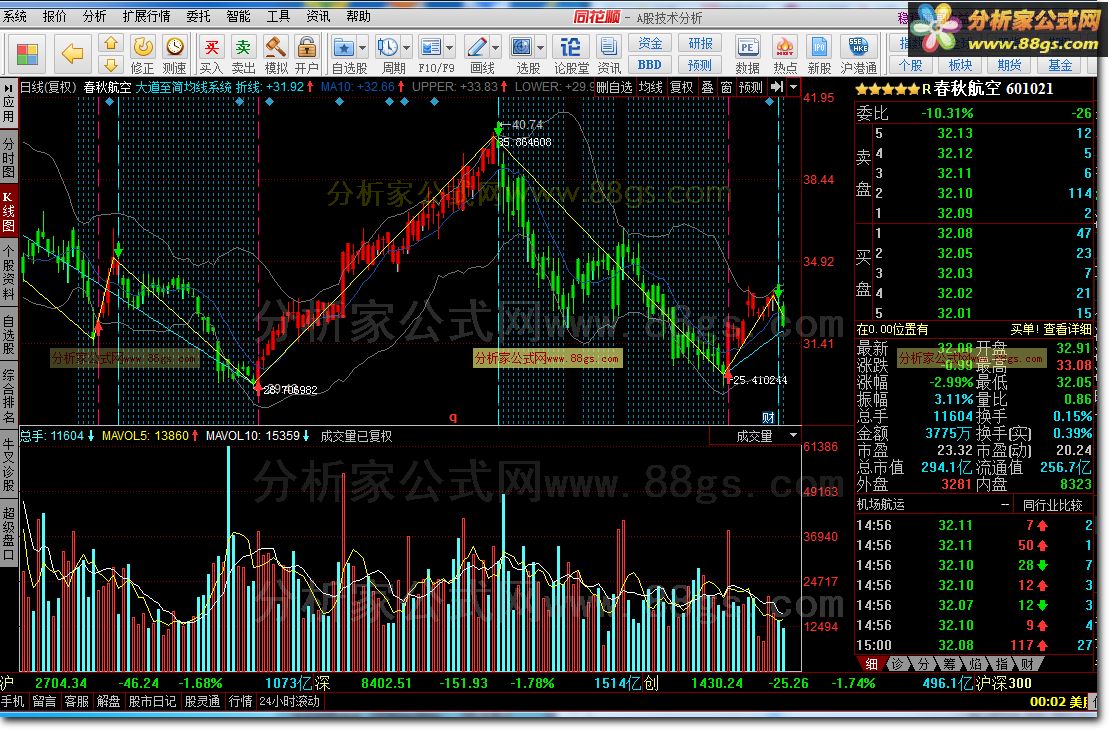Click the colorful home grid icon

point(28,55)
